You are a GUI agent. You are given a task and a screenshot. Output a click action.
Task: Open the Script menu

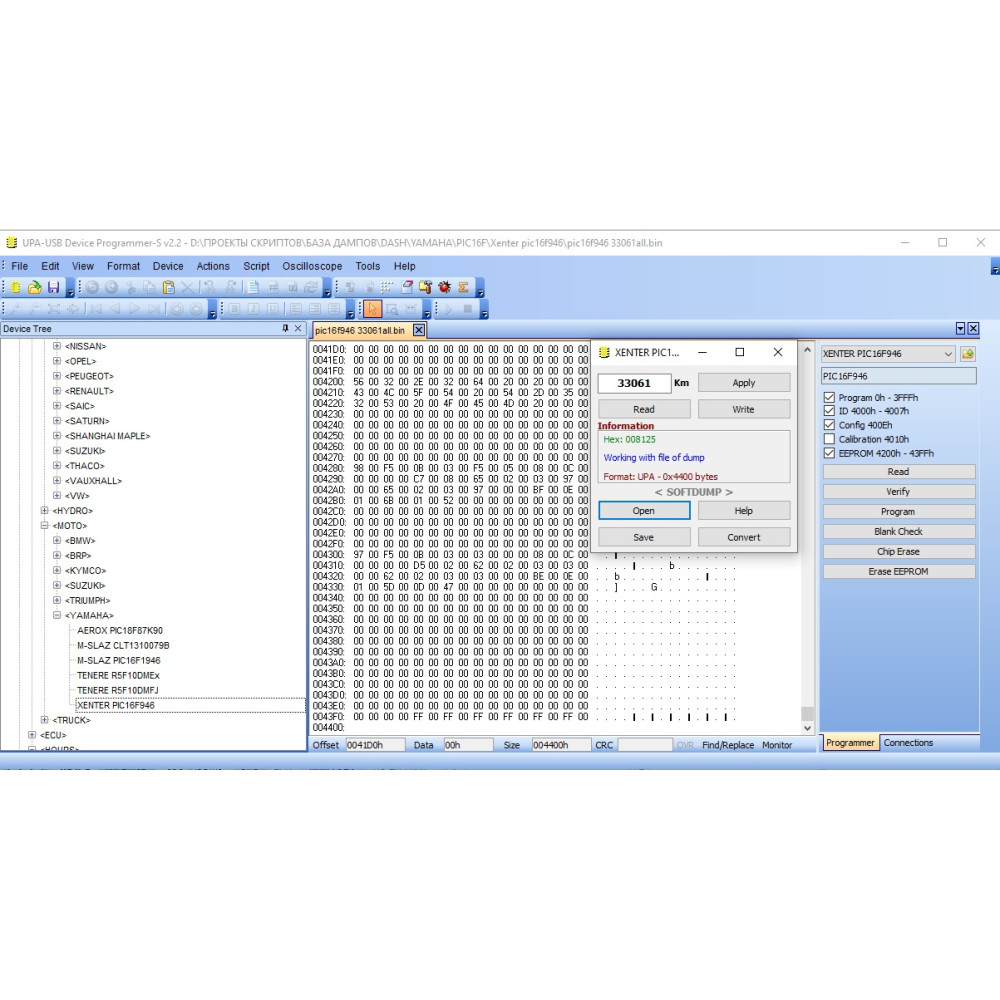[256, 266]
